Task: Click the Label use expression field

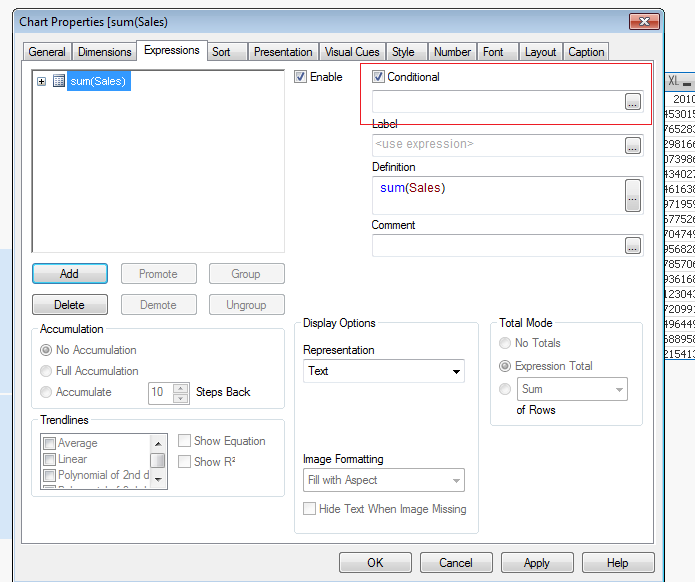Action: [498, 145]
